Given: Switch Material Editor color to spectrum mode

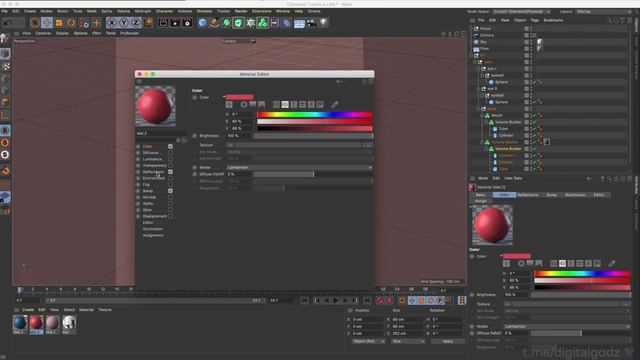Looking at the screenshot, I should [x=253, y=105].
